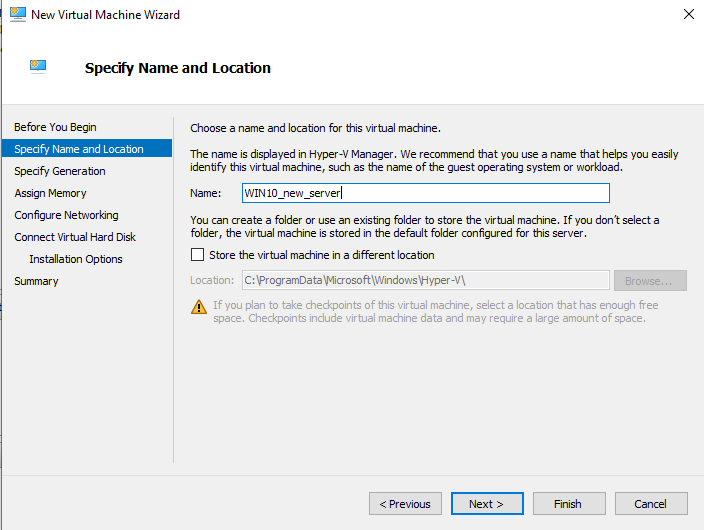Click the Location path field
The height and width of the screenshot is (530, 704).
pyautogui.click(x=425, y=281)
